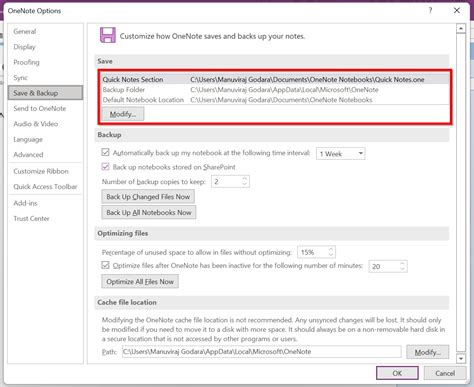Click the scrollbar up arrow
The width and height of the screenshot is (474, 387).
tap(461, 29)
